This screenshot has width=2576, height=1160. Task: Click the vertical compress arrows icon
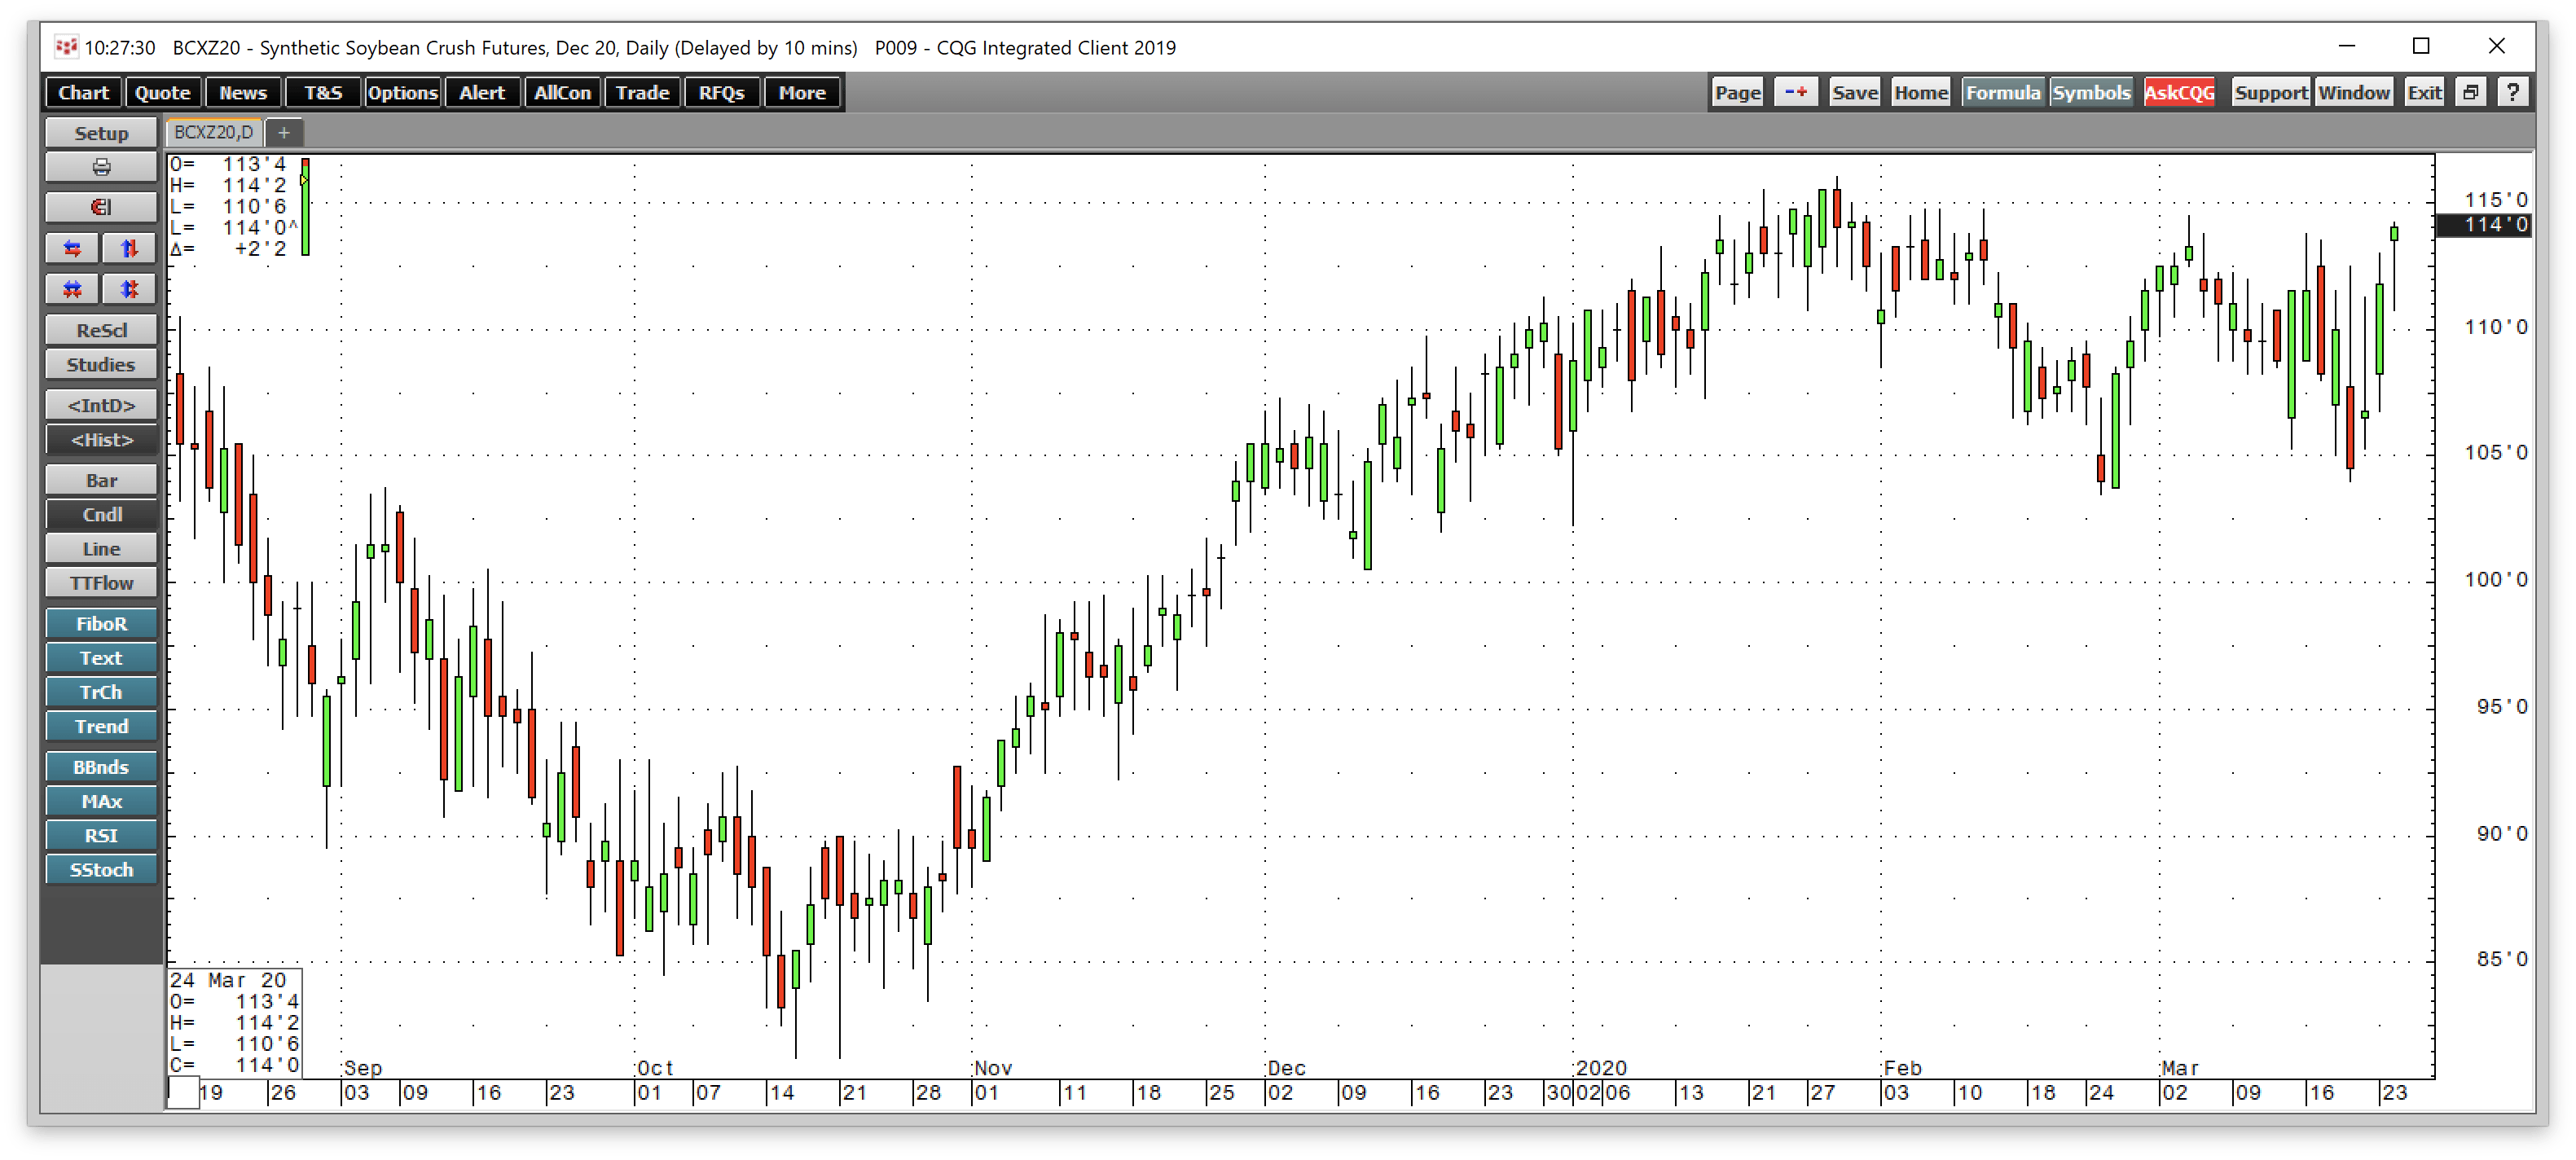[129, 289]
